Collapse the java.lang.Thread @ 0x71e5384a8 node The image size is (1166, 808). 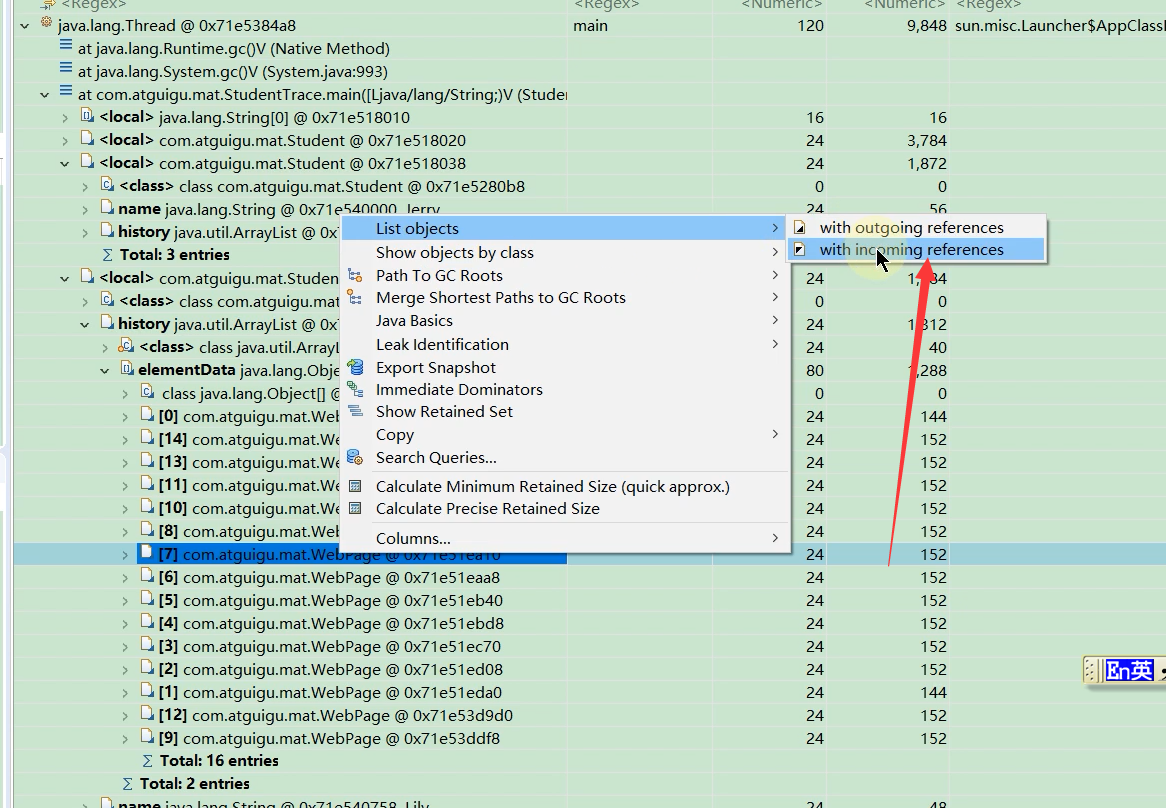point(25,26)
